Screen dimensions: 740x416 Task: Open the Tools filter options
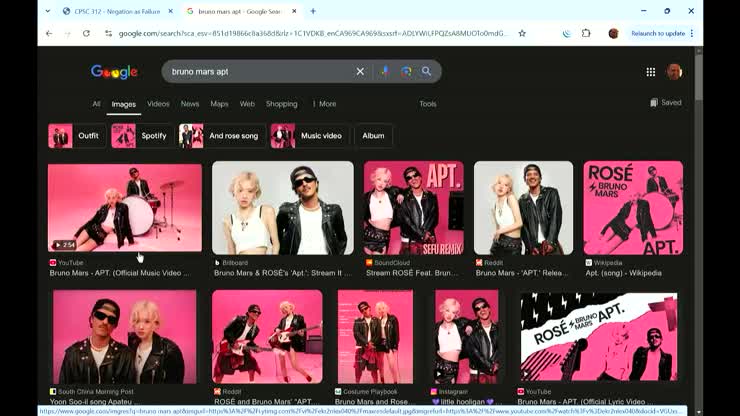click(x=428, y=104)
